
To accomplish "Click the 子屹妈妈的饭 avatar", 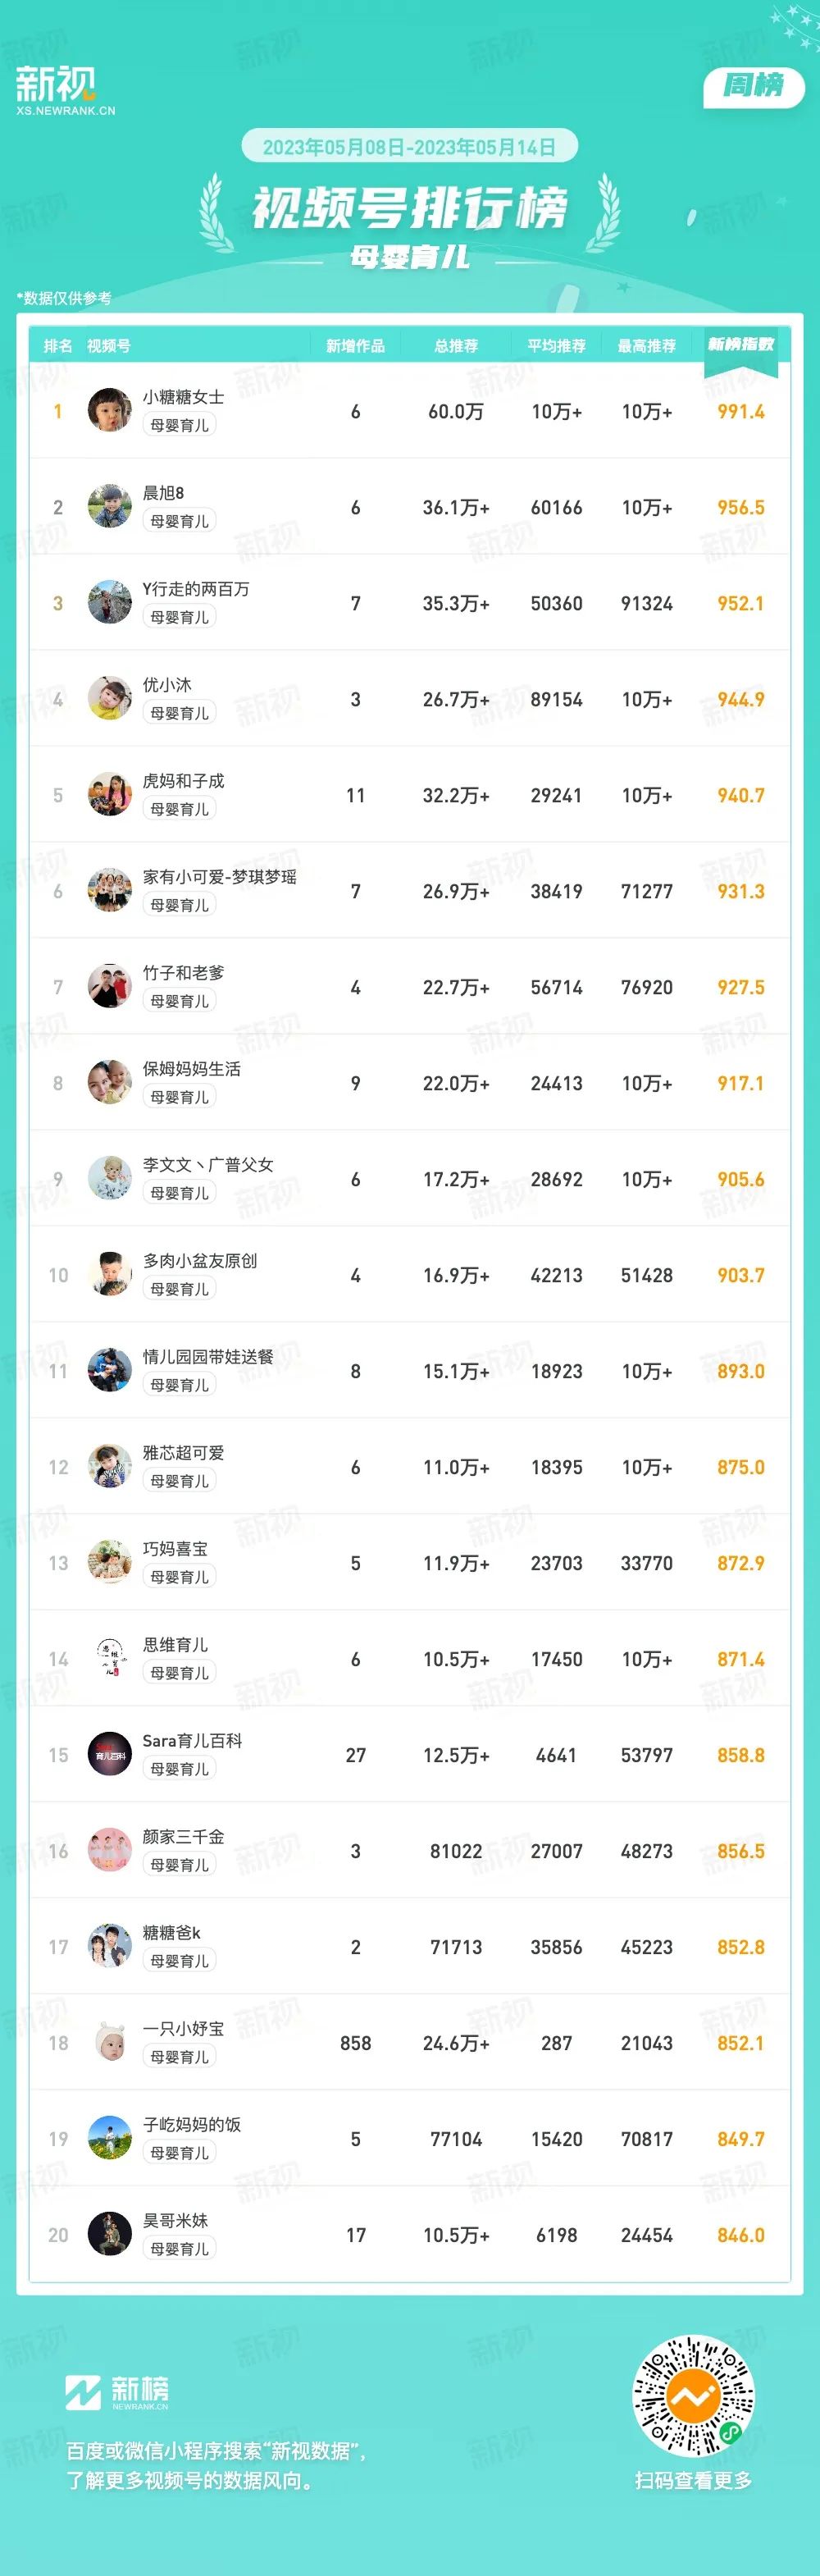I will pyautogui.click(x=109, y=2138).
